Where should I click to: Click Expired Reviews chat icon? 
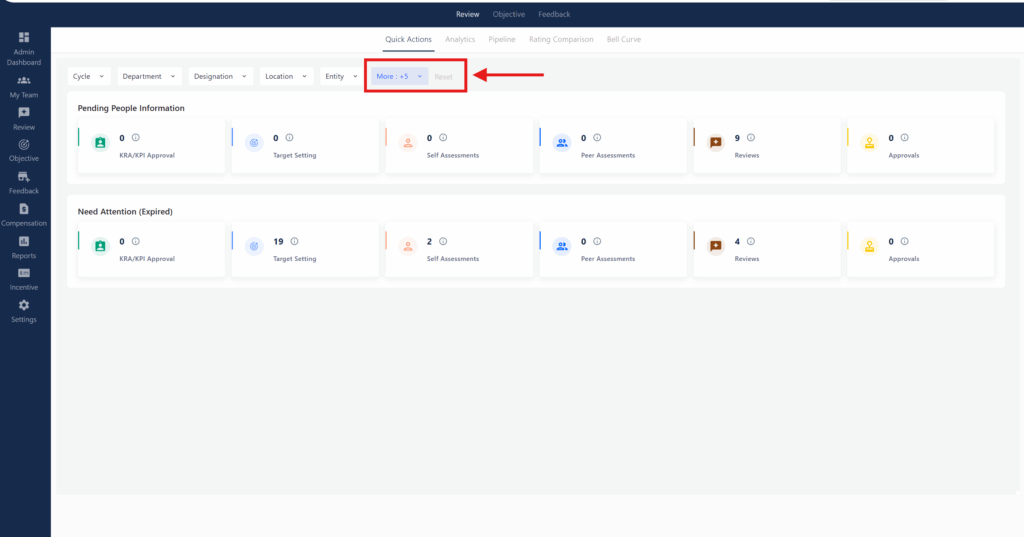click(x=716, y=246)
